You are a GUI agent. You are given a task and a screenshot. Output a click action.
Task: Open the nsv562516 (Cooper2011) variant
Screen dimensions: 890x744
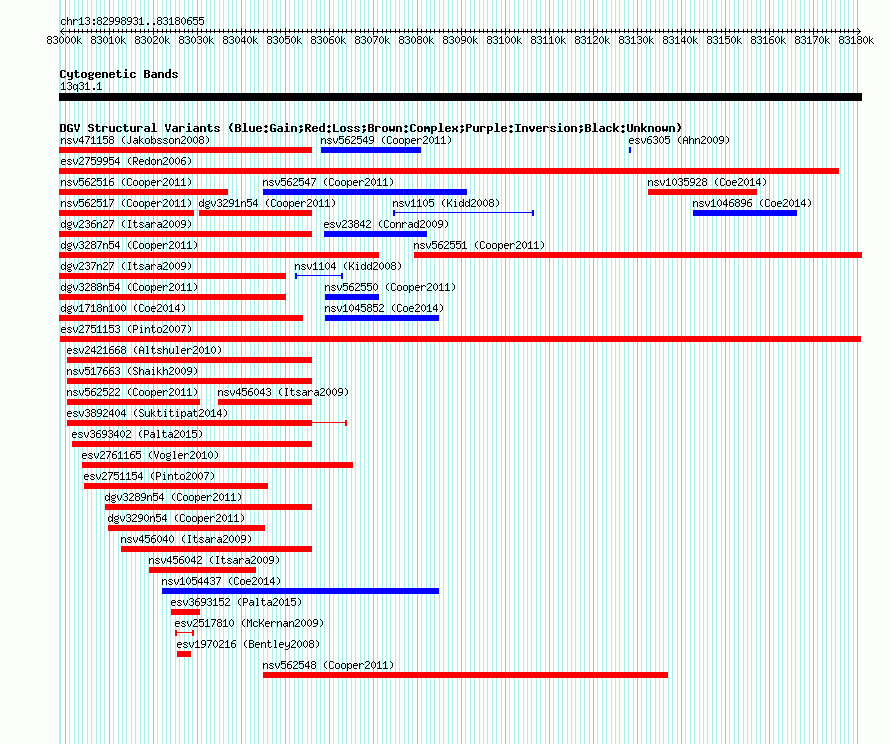(126, 182)
